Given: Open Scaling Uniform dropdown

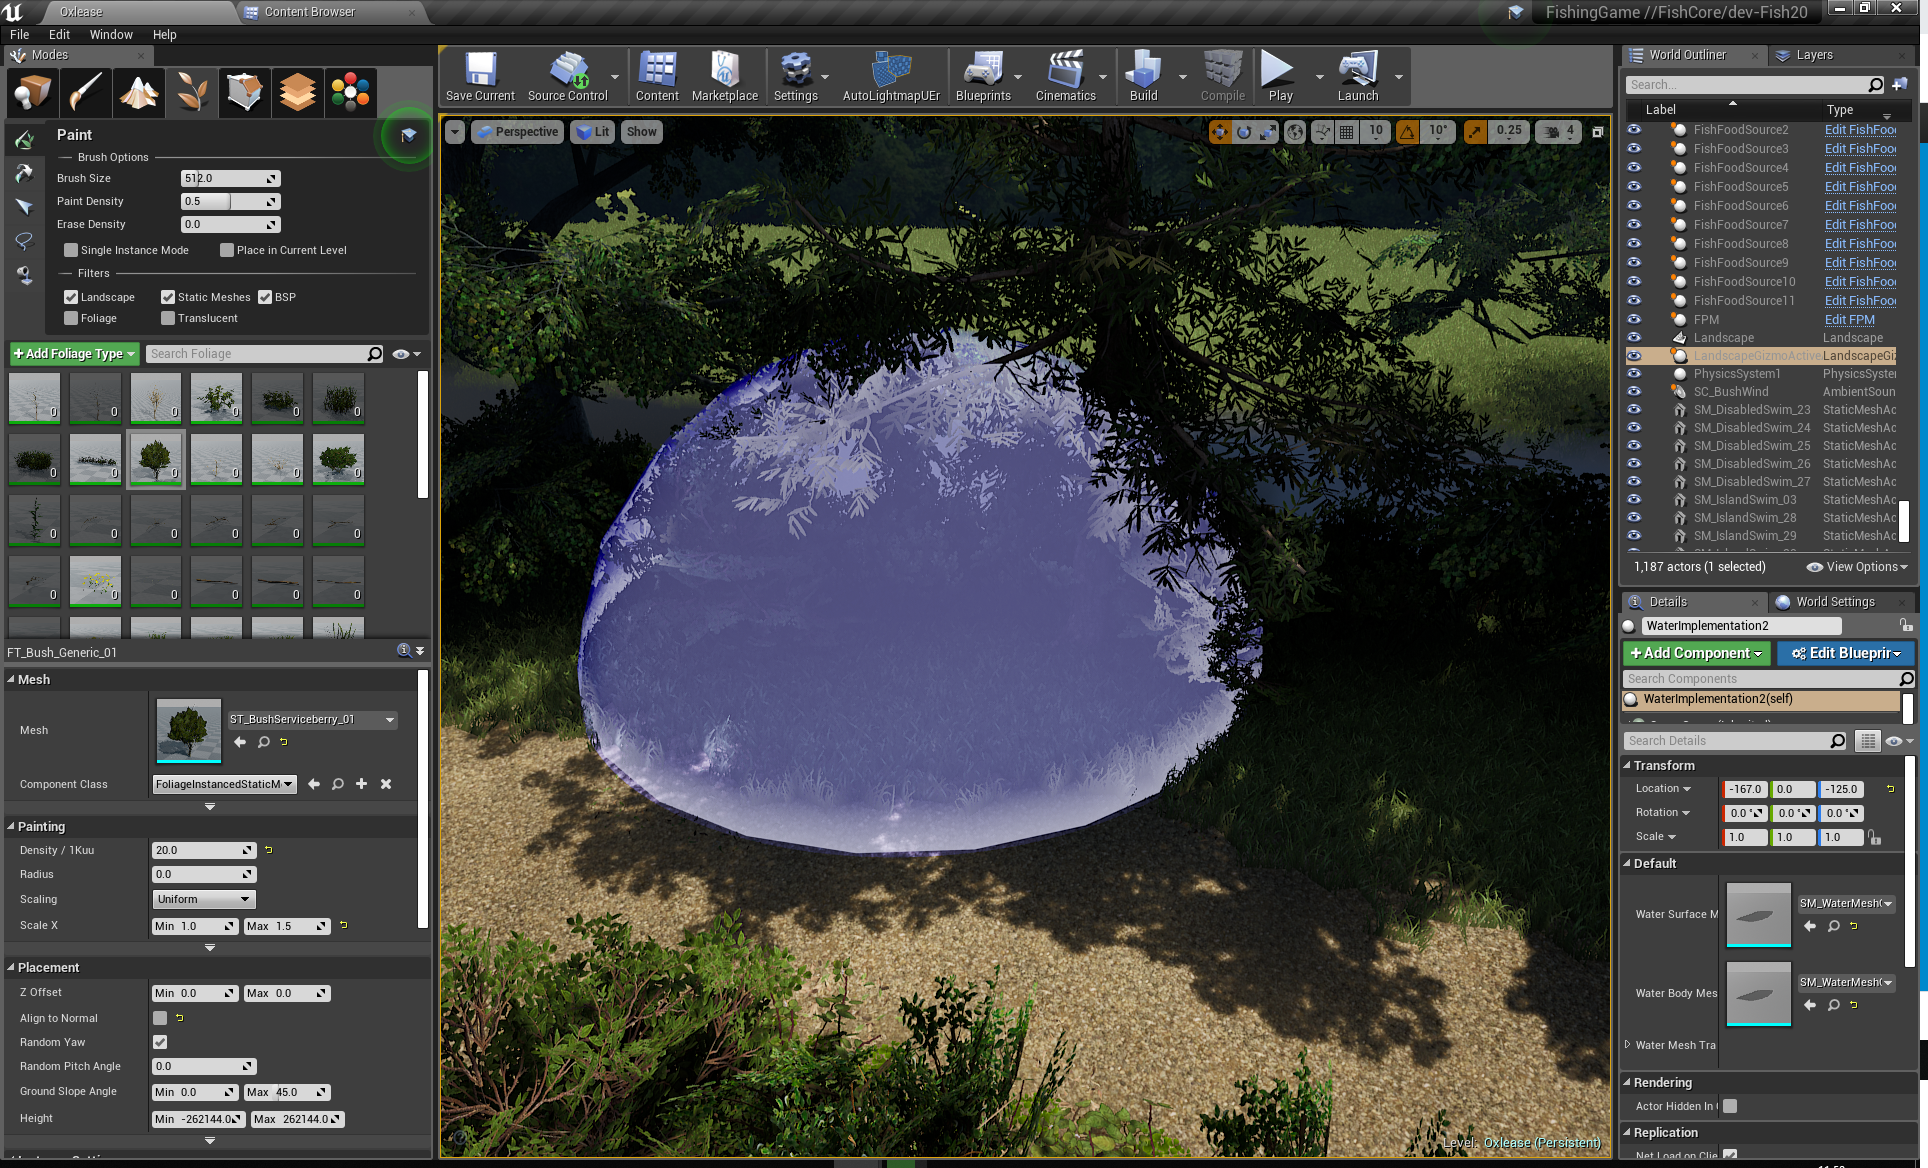Looking at the screenshot, I should pos(204,899).
